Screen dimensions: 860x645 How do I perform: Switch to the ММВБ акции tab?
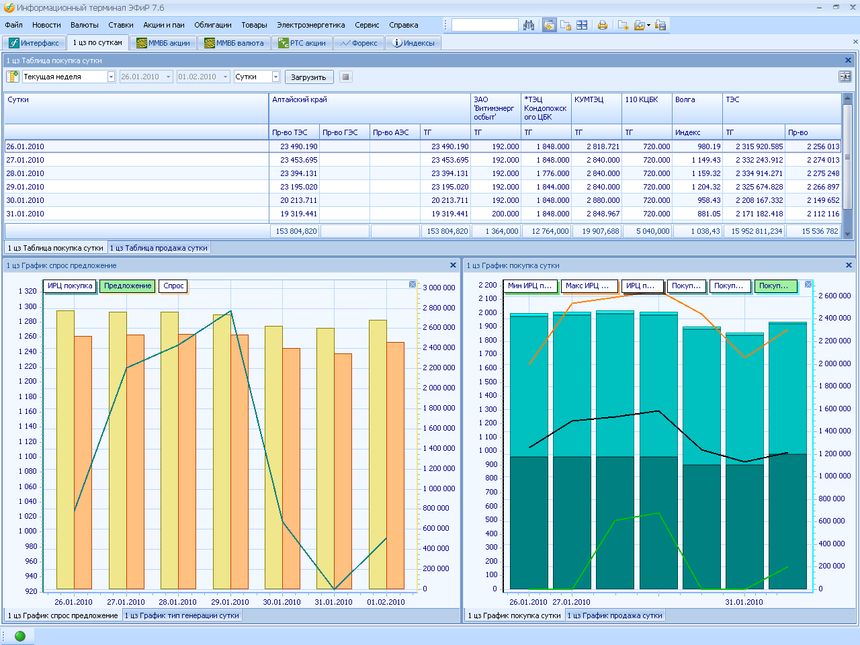(x=163, y=44)
